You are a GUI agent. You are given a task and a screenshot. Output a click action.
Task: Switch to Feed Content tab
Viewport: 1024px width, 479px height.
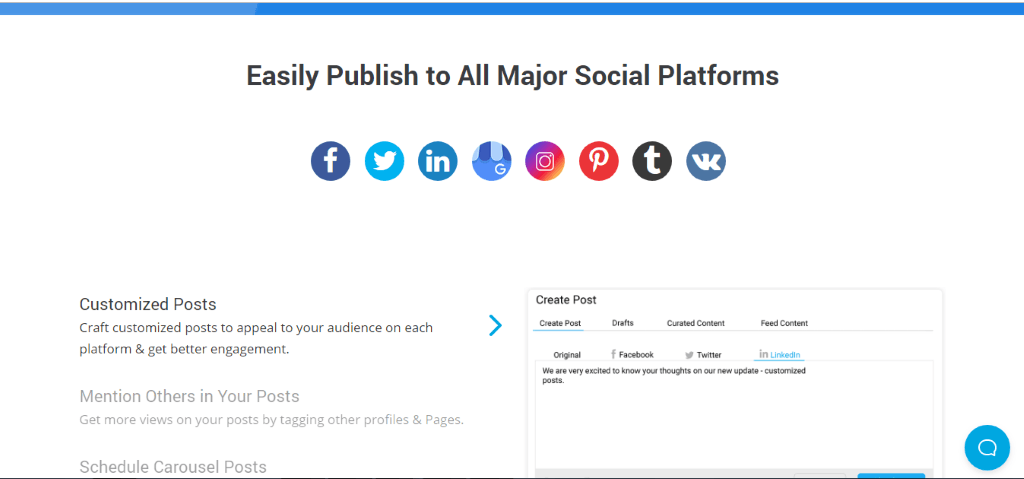[x=784, y=323]
